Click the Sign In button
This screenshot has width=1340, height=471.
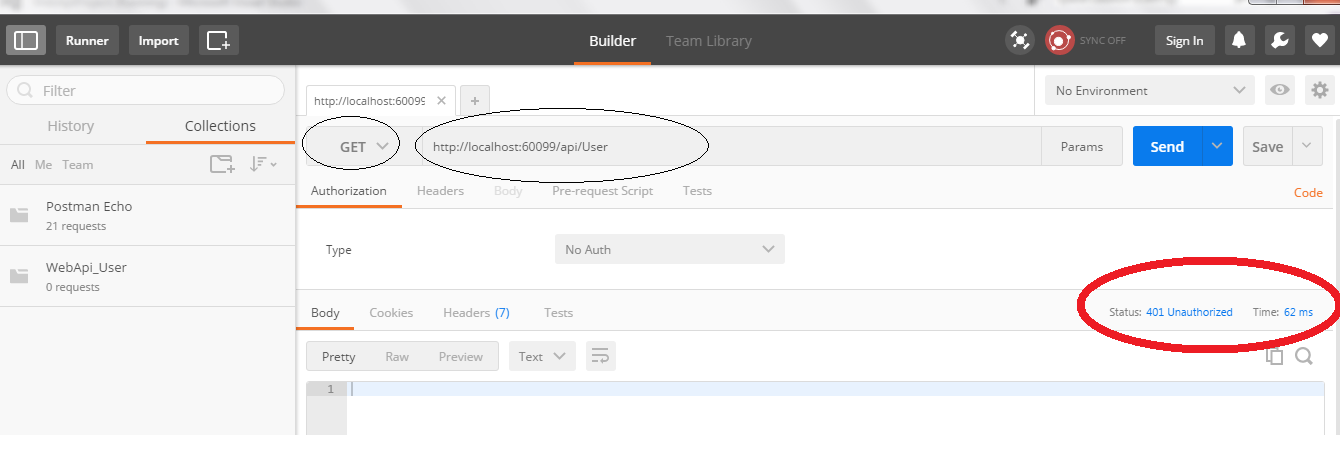coord(1185,40)
